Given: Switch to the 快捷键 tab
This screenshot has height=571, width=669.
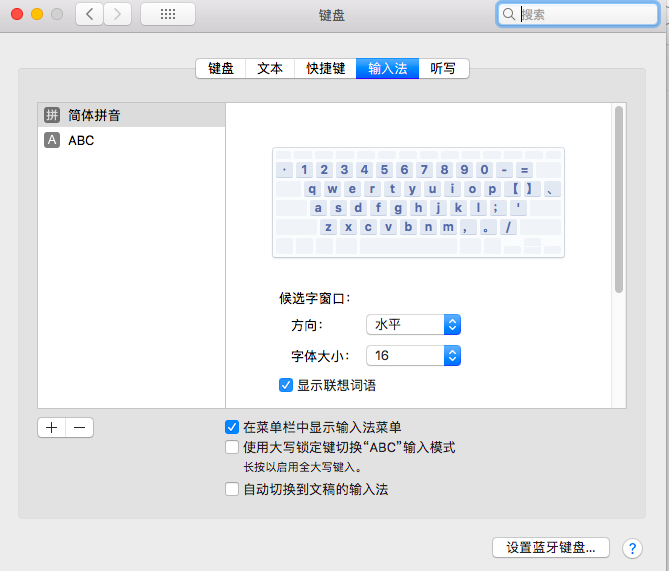Looking at the screenshot, I should (x=325, y=69).
